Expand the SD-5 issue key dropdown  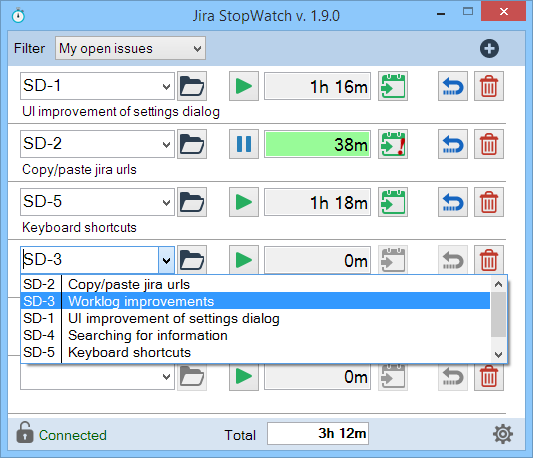[166, 202]
